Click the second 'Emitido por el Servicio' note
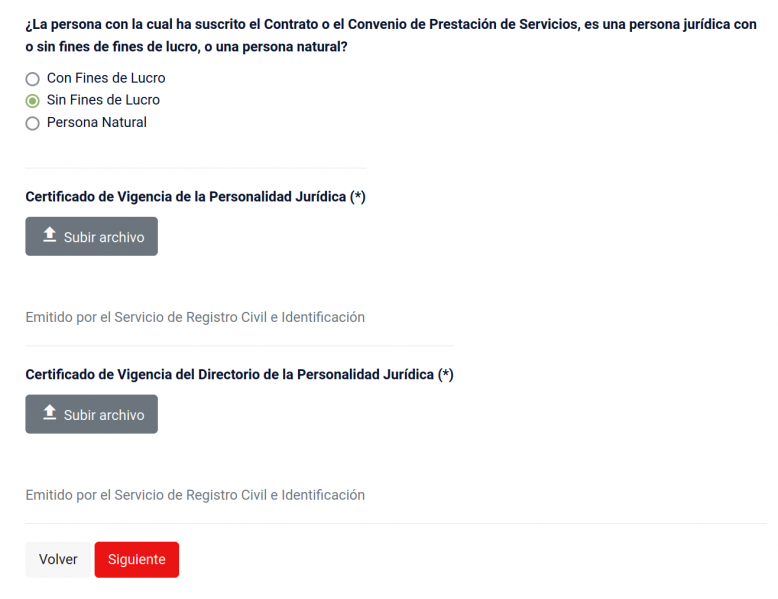778x599 pixels. (195, 495)
